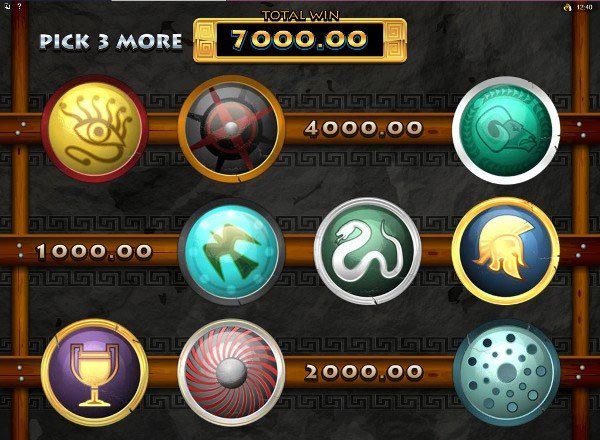Click the 2000.00 revealed prize

pos(364,372)
